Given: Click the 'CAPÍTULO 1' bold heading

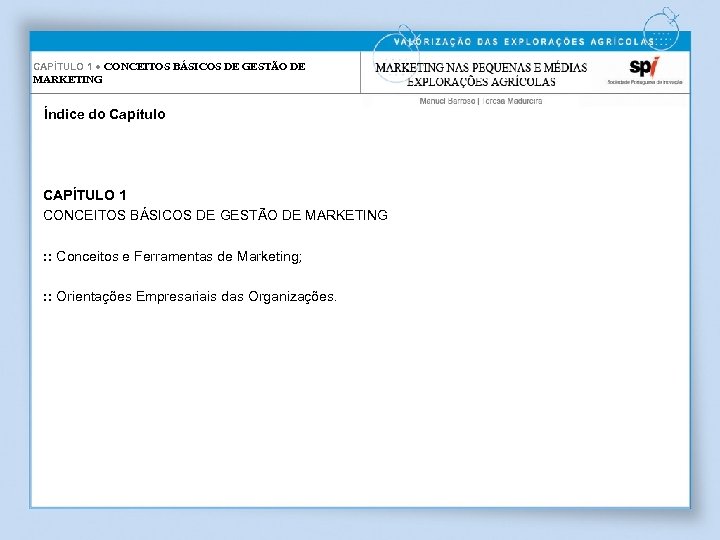Looking at the screenshot, I should point(84,195).
